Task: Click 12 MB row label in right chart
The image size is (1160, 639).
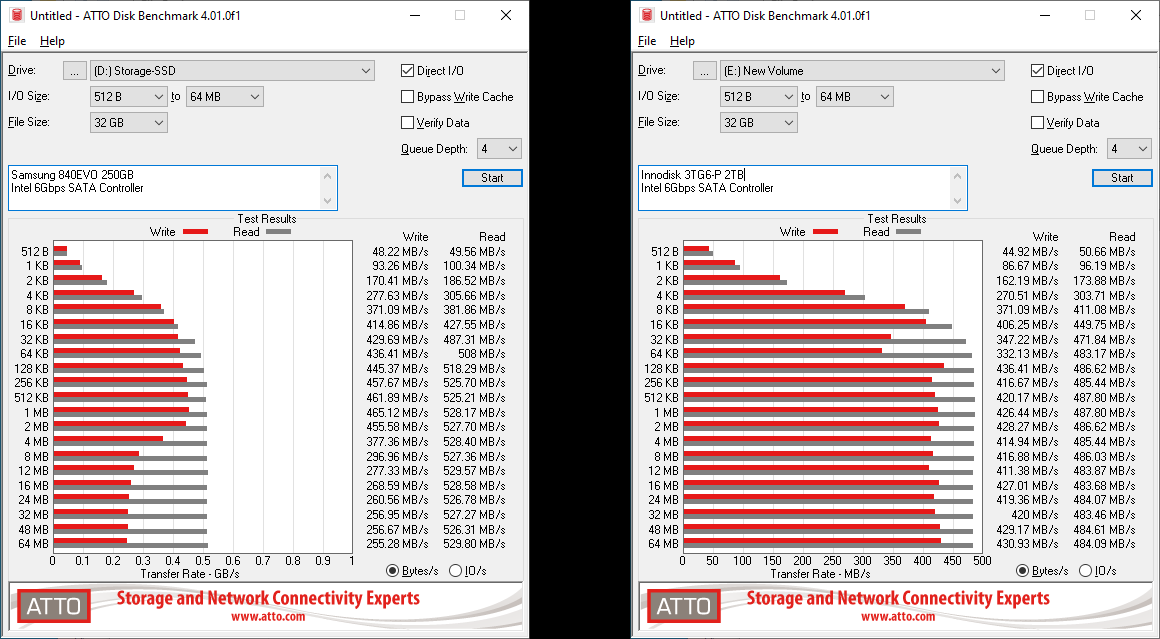Action: pyautogui.click(x=664, y=470)
